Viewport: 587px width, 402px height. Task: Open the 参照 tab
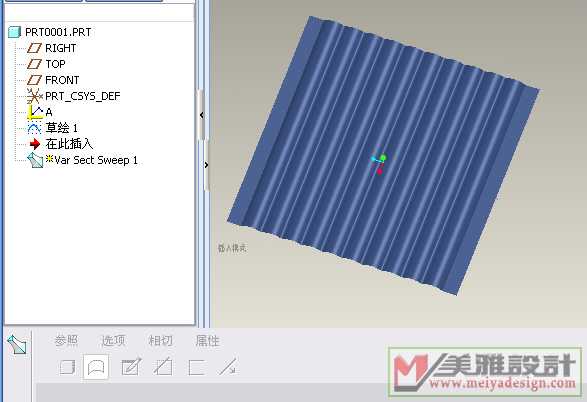tap(66, 340)
